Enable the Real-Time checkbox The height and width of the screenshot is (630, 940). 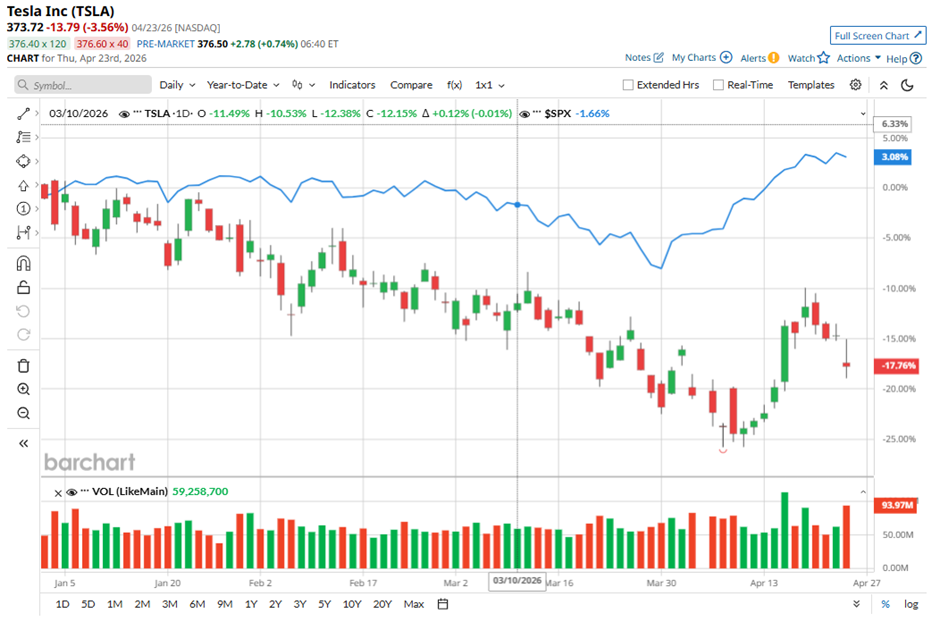click(718, 85)
